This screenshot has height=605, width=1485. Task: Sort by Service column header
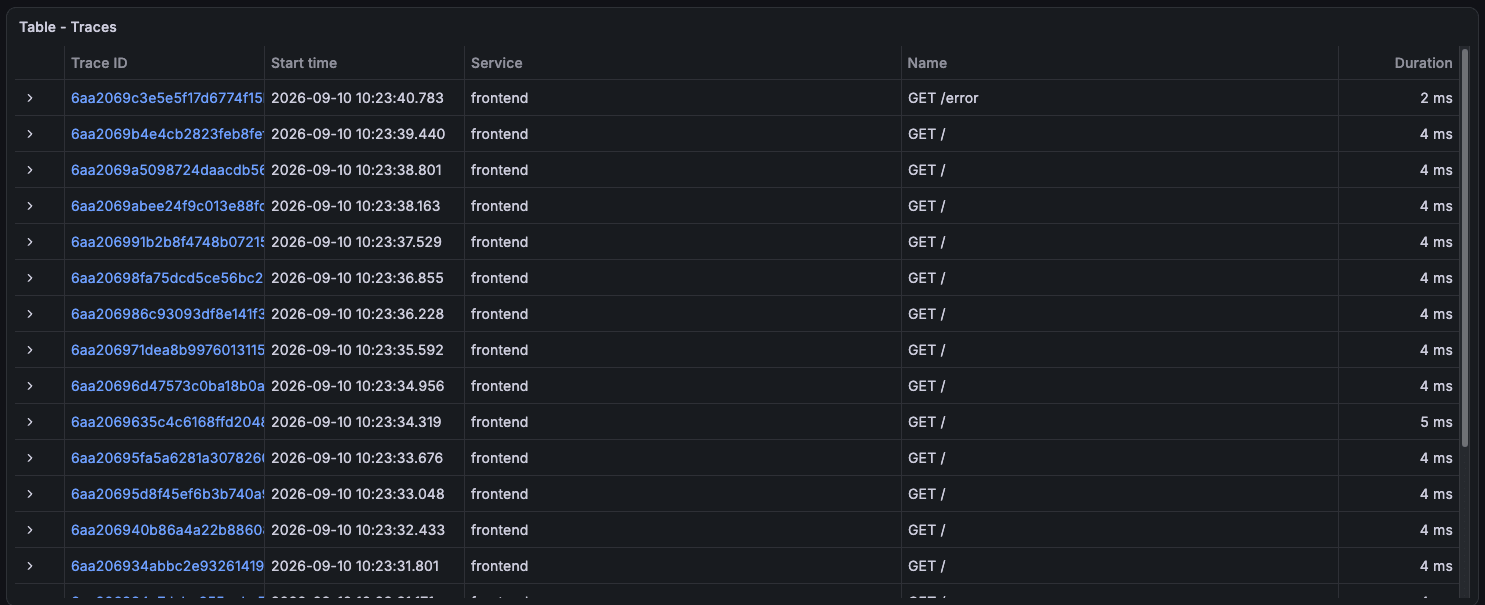[x=497, y=63]
